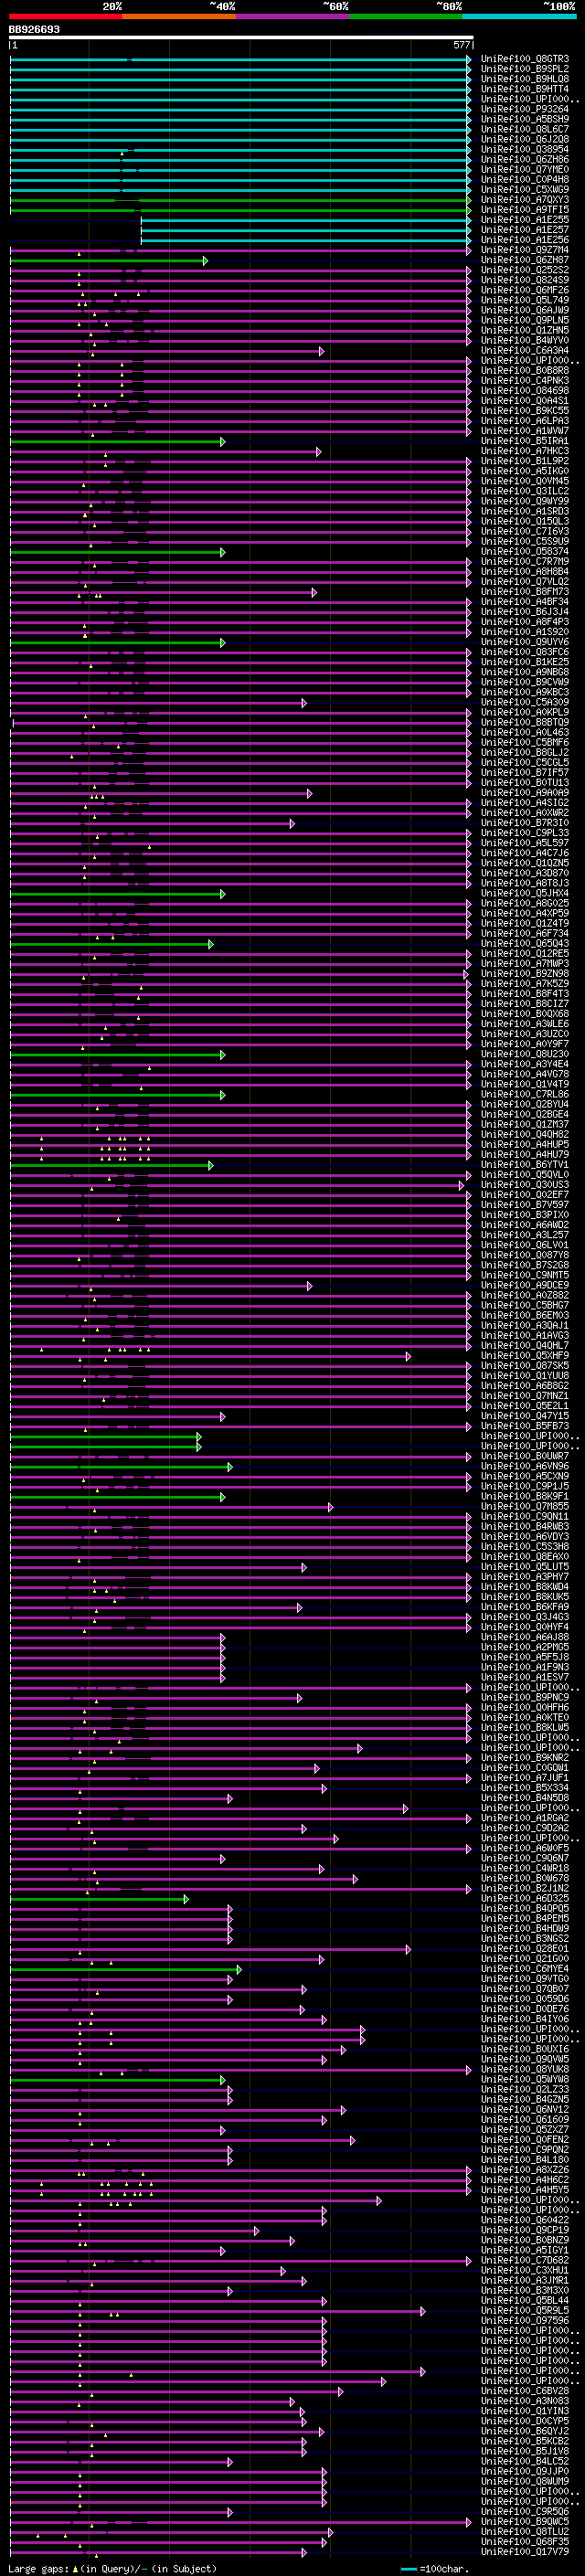Select hit UniRef100_C5A309
Screen dimensions: 585x2576
point(525,703)
